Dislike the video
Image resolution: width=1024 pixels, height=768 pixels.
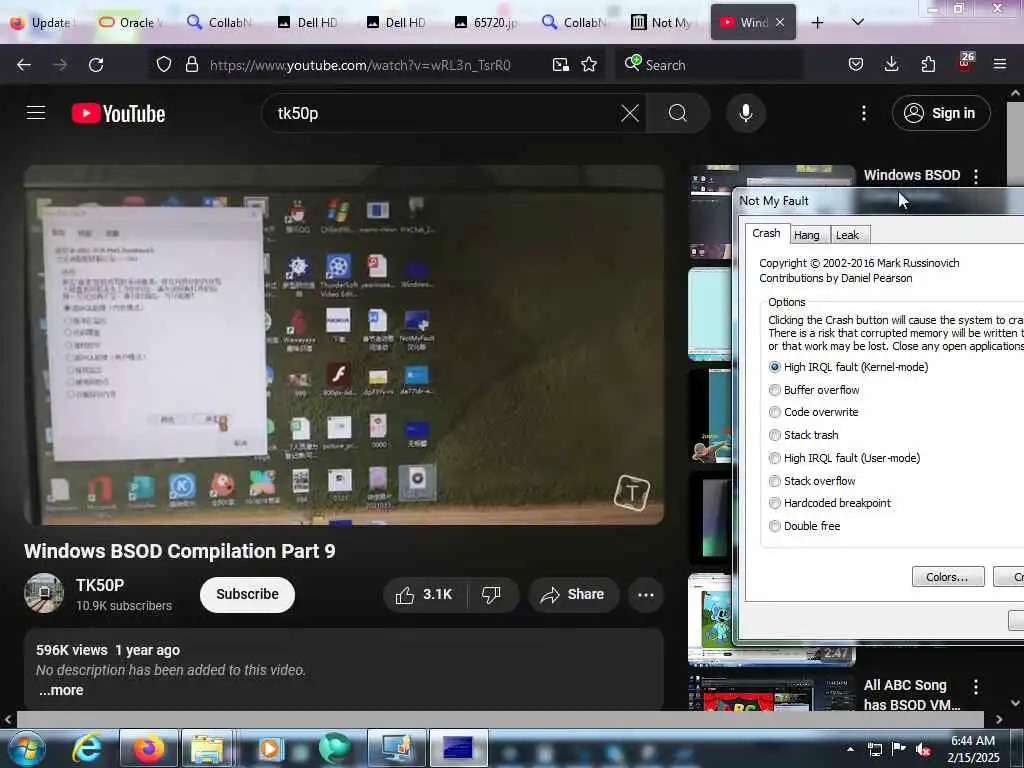click(x=491, y=594)
